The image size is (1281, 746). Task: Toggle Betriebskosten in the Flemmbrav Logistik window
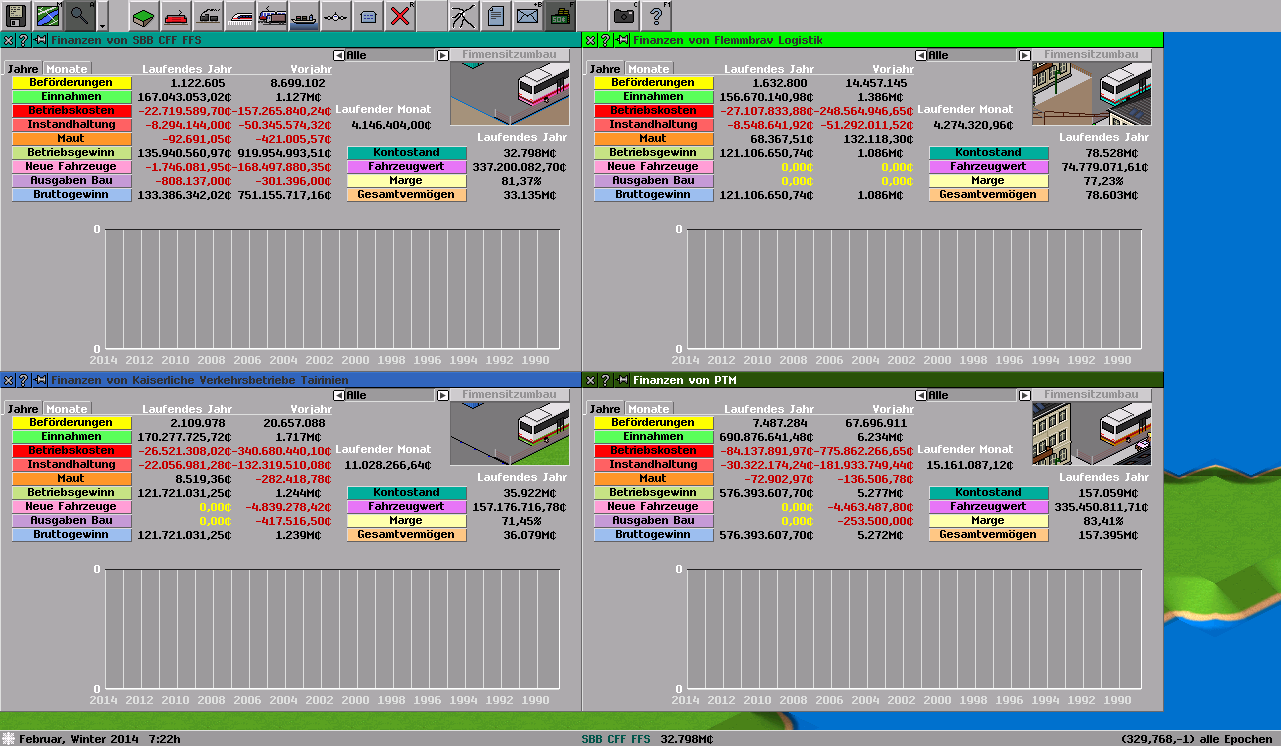(x=653, y=111)
